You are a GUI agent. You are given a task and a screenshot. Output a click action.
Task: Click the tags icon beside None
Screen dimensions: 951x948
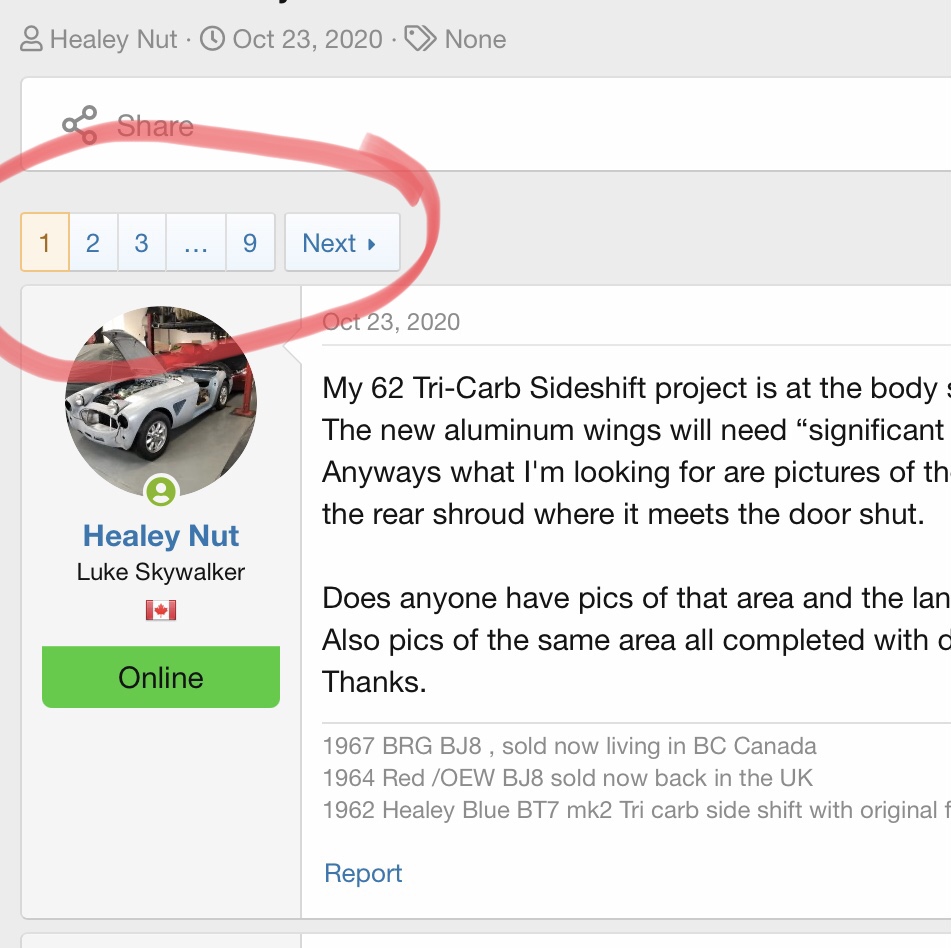420,40
